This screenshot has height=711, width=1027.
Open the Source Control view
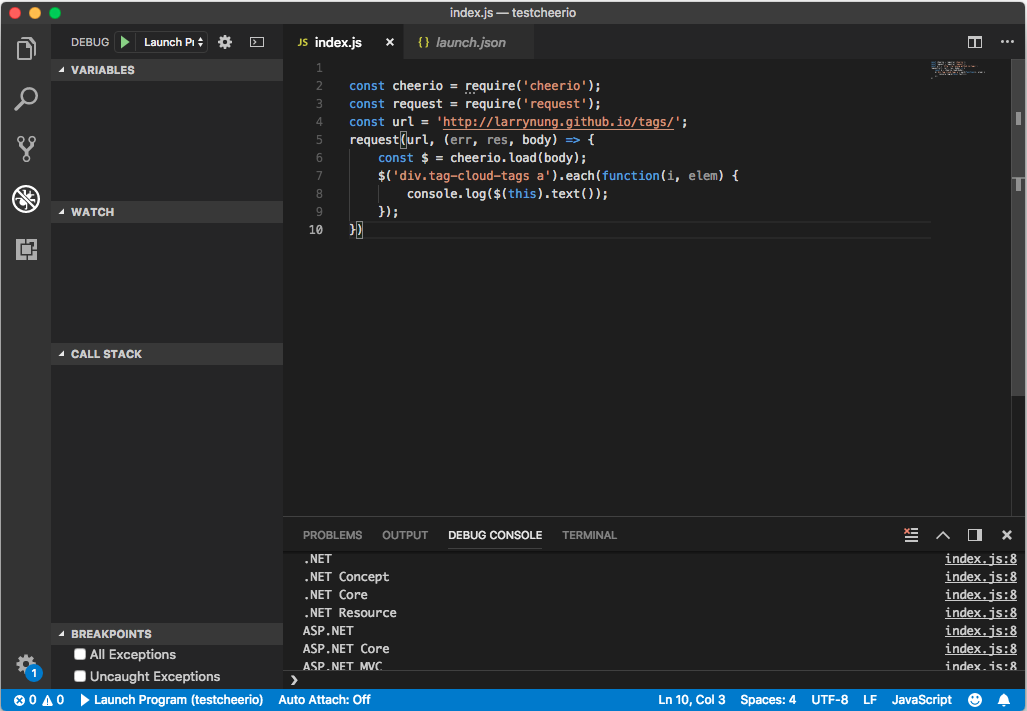[26, 149]
